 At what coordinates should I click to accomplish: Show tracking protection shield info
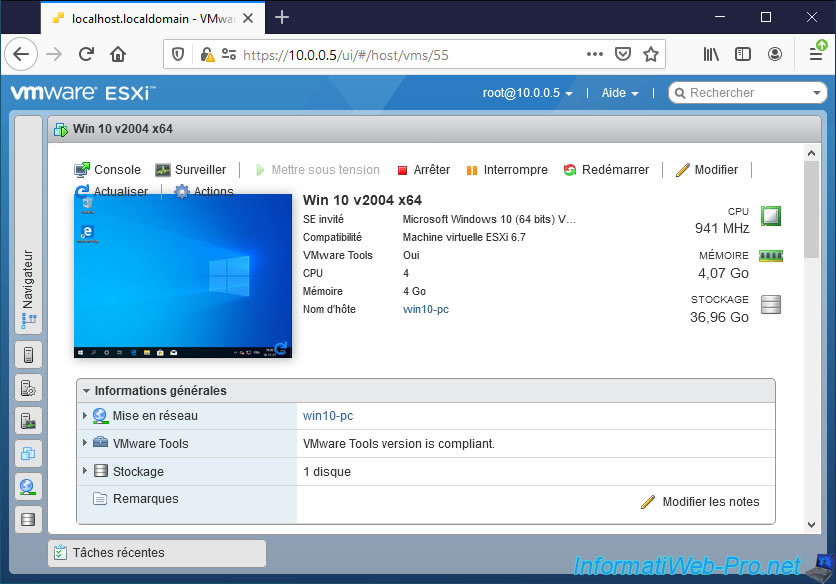(x=178, y=54)
